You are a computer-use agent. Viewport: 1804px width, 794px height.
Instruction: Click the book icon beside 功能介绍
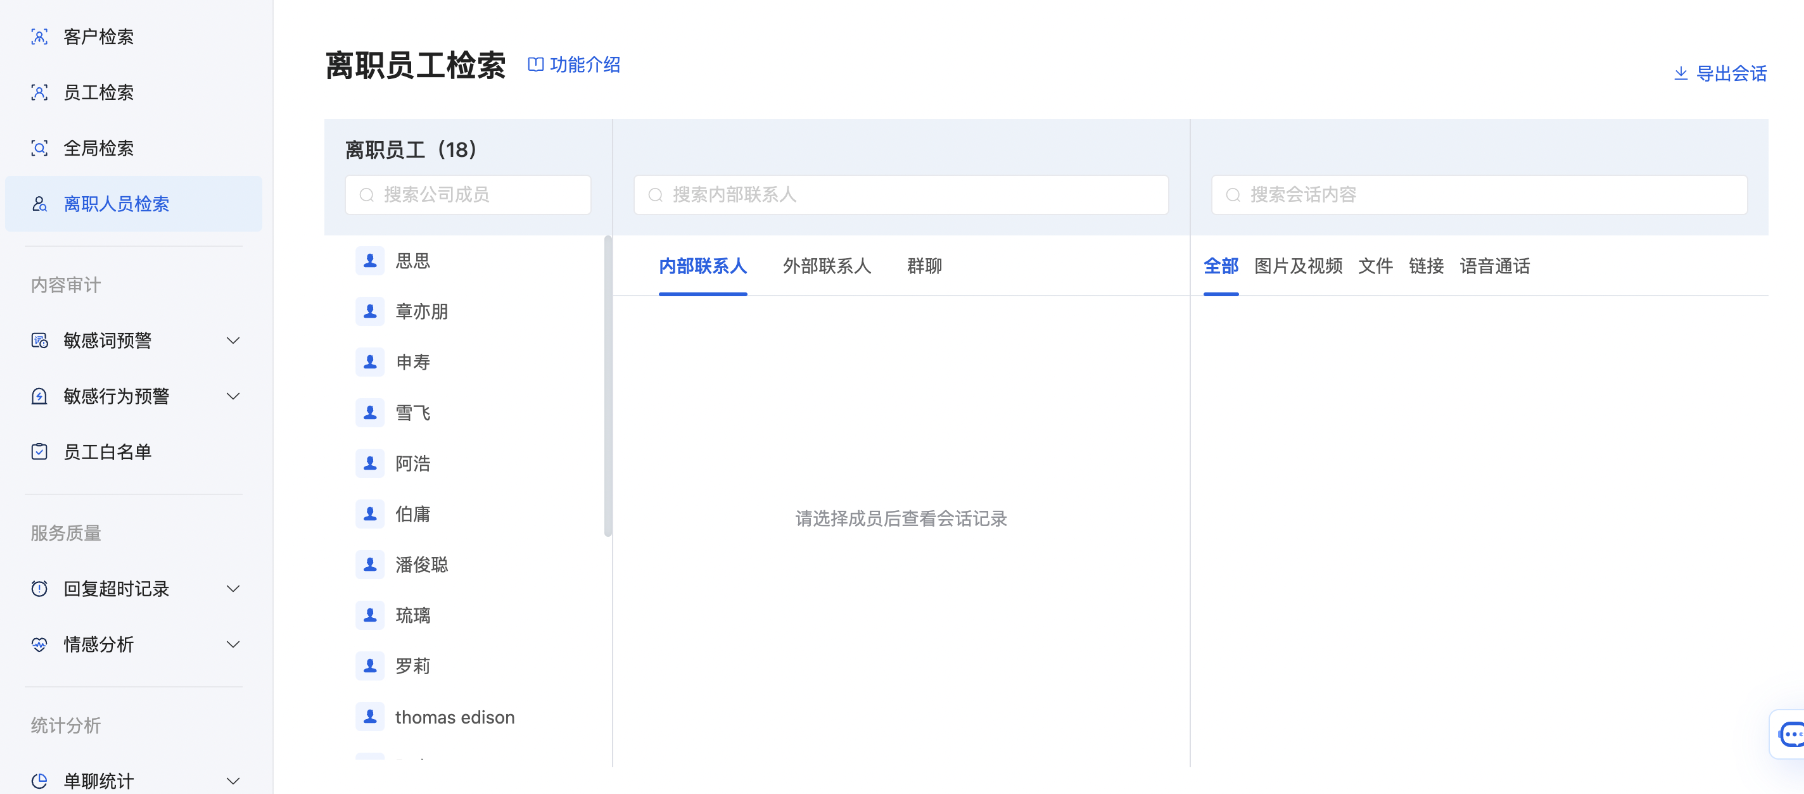536,64
